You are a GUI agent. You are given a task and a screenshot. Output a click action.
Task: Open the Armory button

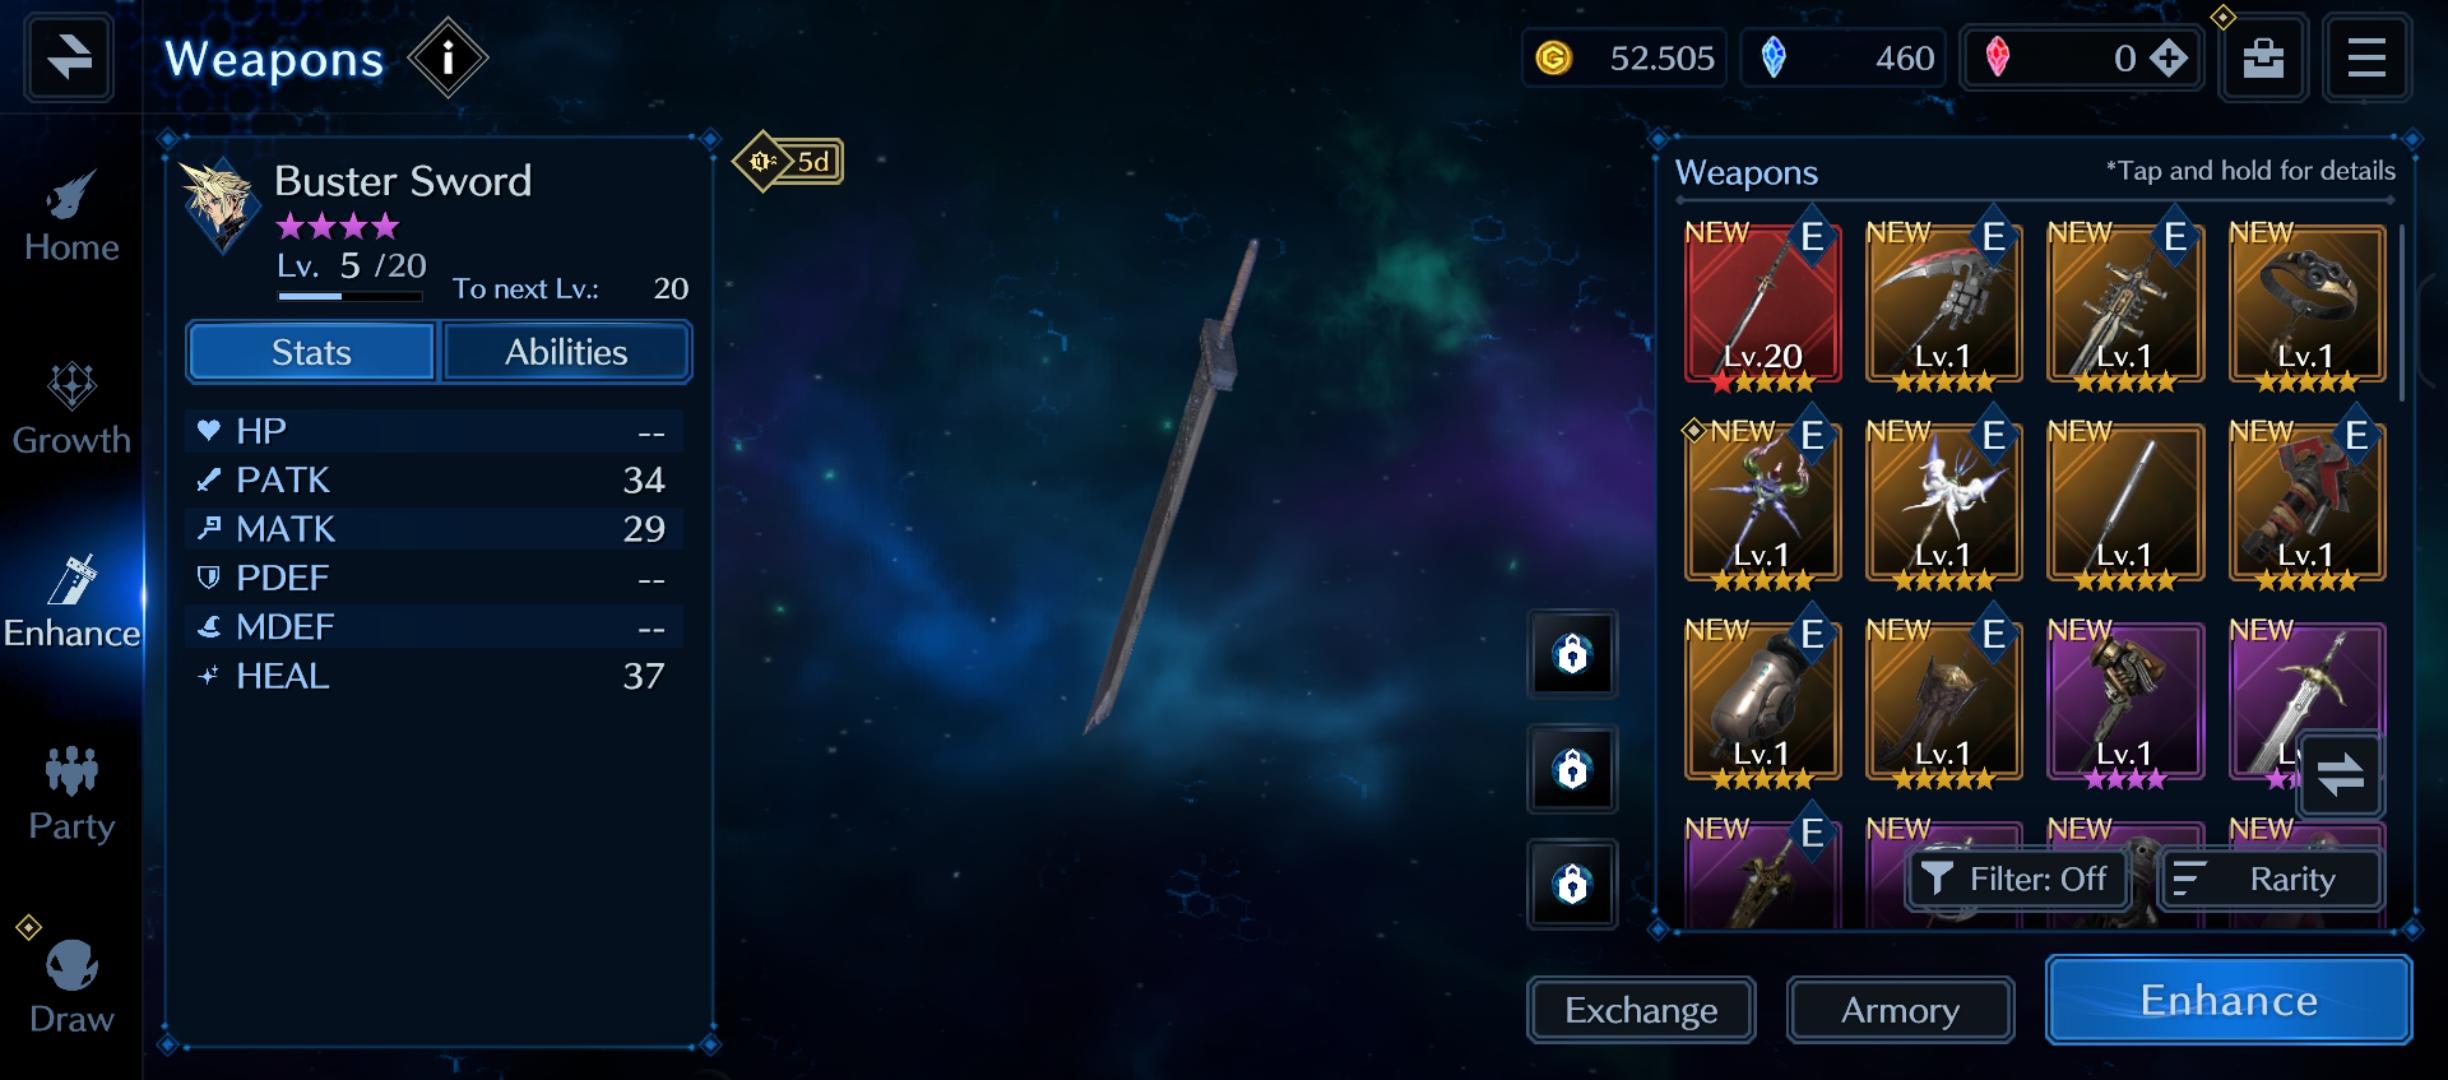click(x=1900, y=1010)
